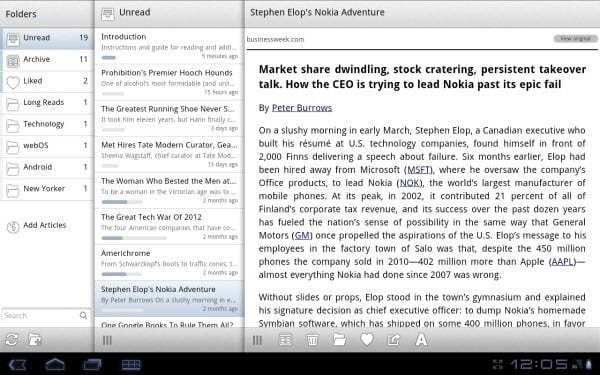Tap the sync refresh icon
This screenshot has height=375, width=600.
click(11, 340)
